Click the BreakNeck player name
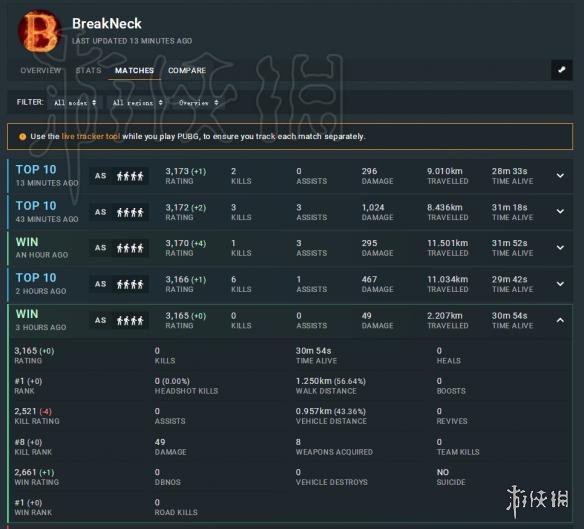This screenshot has height=529, width=584. click(x=107, y=23)
